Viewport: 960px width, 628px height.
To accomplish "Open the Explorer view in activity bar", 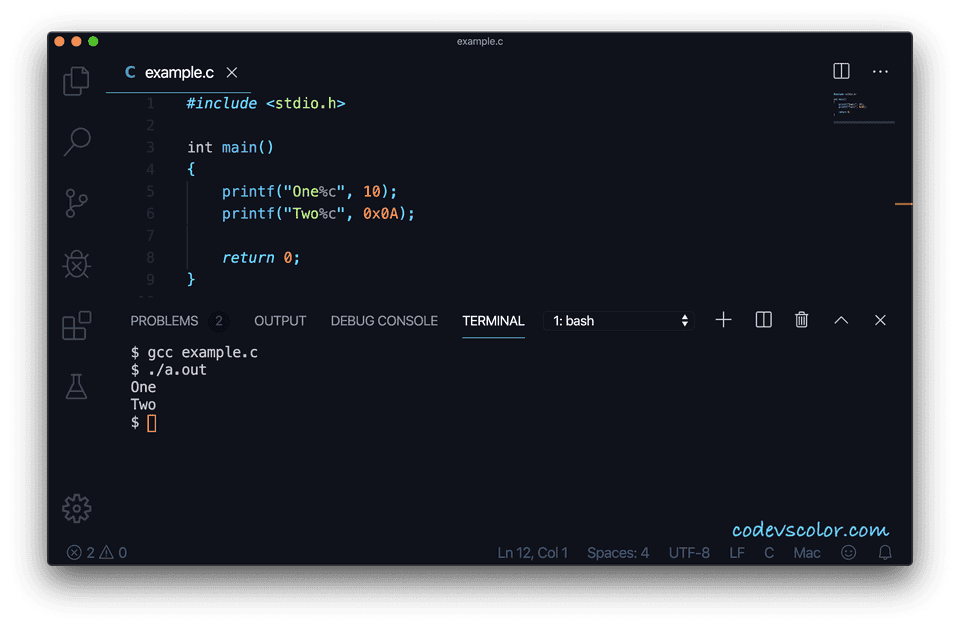I will (x=77, y=81).
